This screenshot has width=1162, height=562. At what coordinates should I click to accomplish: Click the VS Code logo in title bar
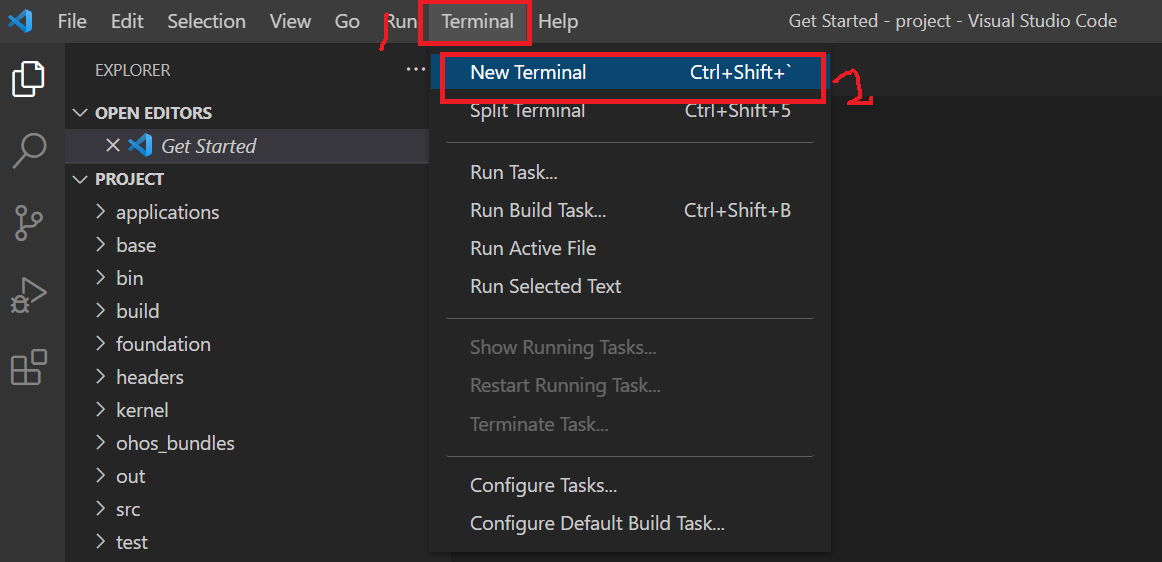coord(20,22)
